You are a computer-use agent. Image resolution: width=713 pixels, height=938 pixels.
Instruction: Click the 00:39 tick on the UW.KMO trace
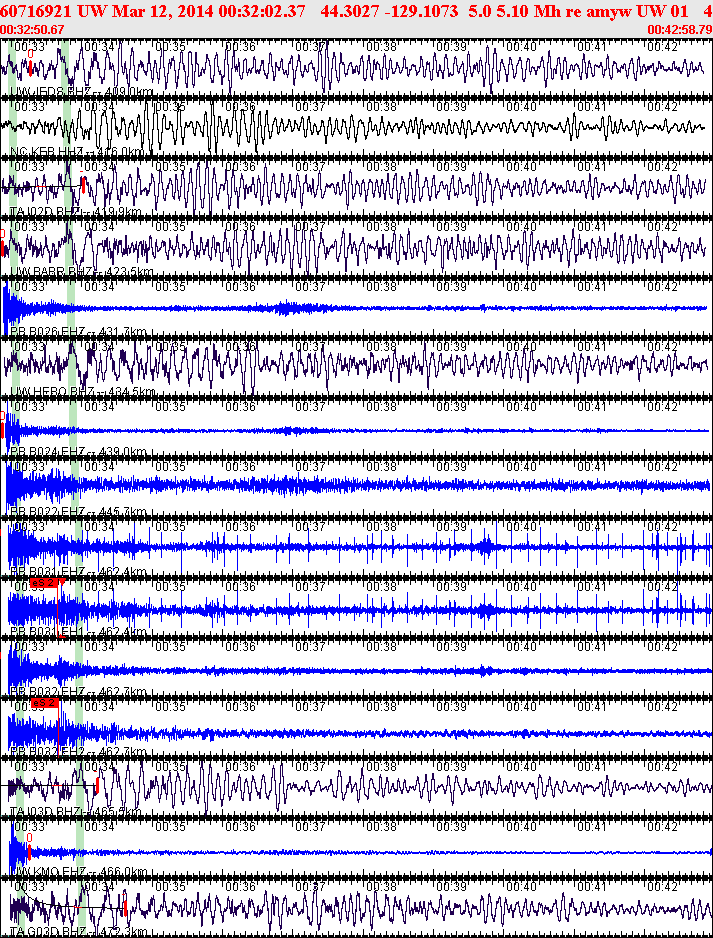click(x=451, y=826)
